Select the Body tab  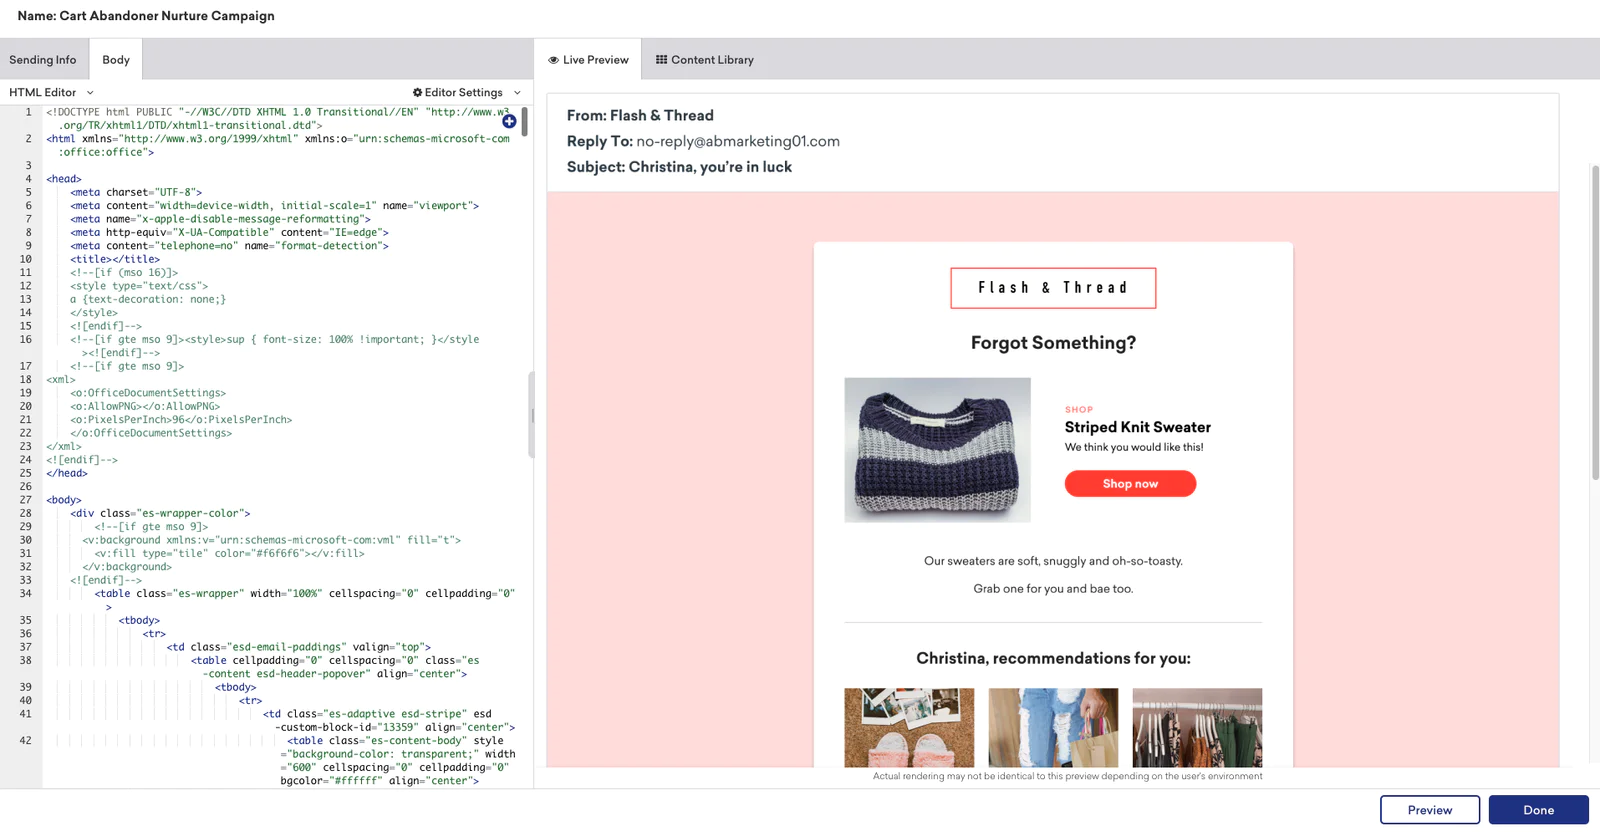click(x=116, y=60)
